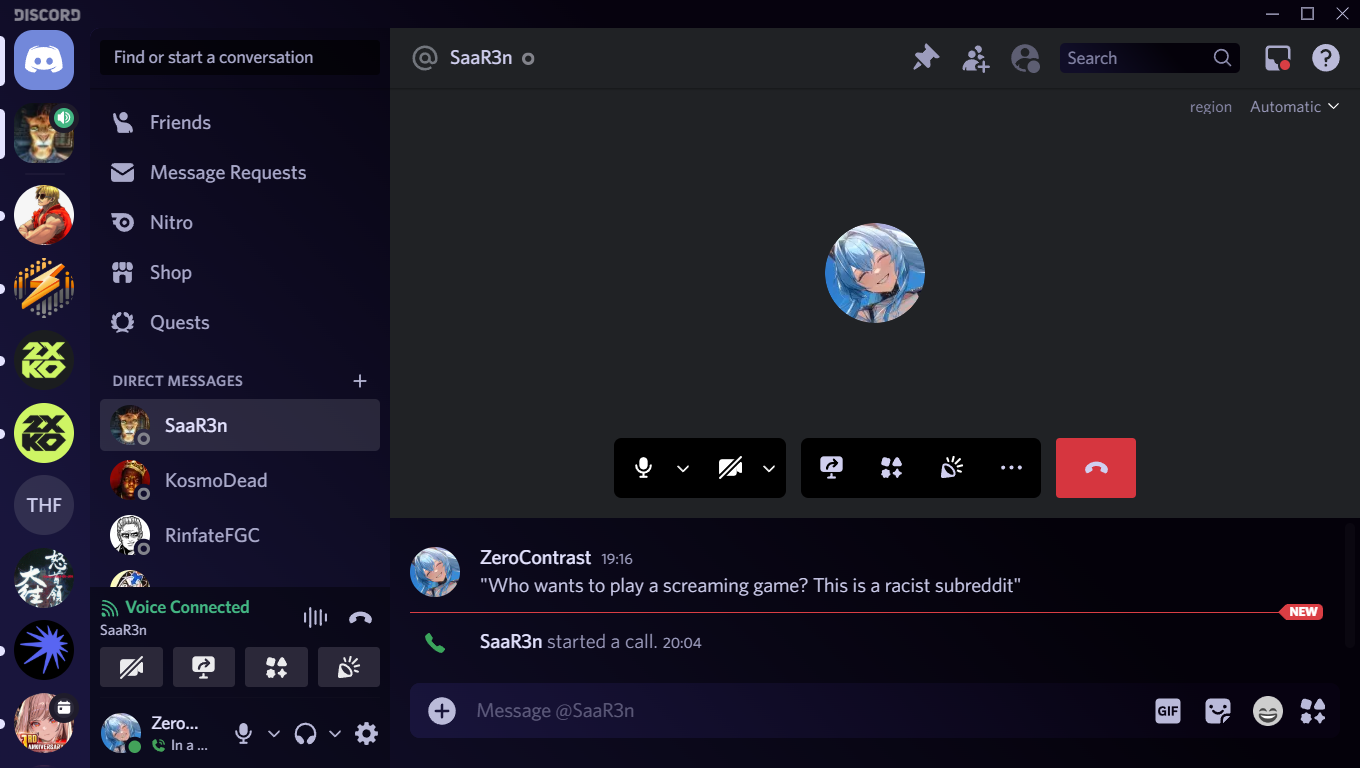Open the dark 2XKO server icon
The image size is (1360, 768).
(44, 360)
